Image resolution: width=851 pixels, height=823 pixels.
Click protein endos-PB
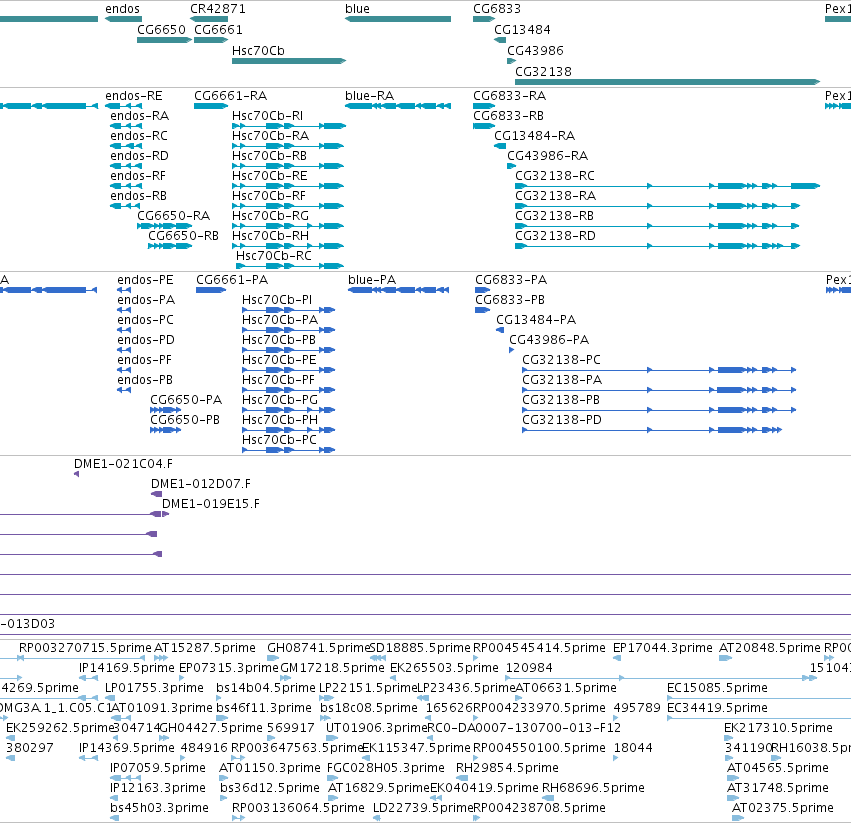click(145, 379)
